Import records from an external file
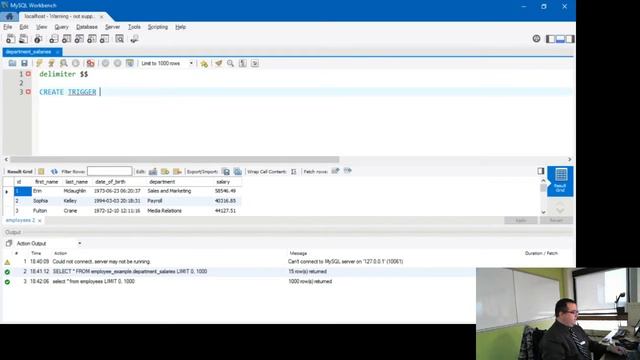Image resolution: width=640 pixels, height=360 pixels. click(x=238, y=171)
